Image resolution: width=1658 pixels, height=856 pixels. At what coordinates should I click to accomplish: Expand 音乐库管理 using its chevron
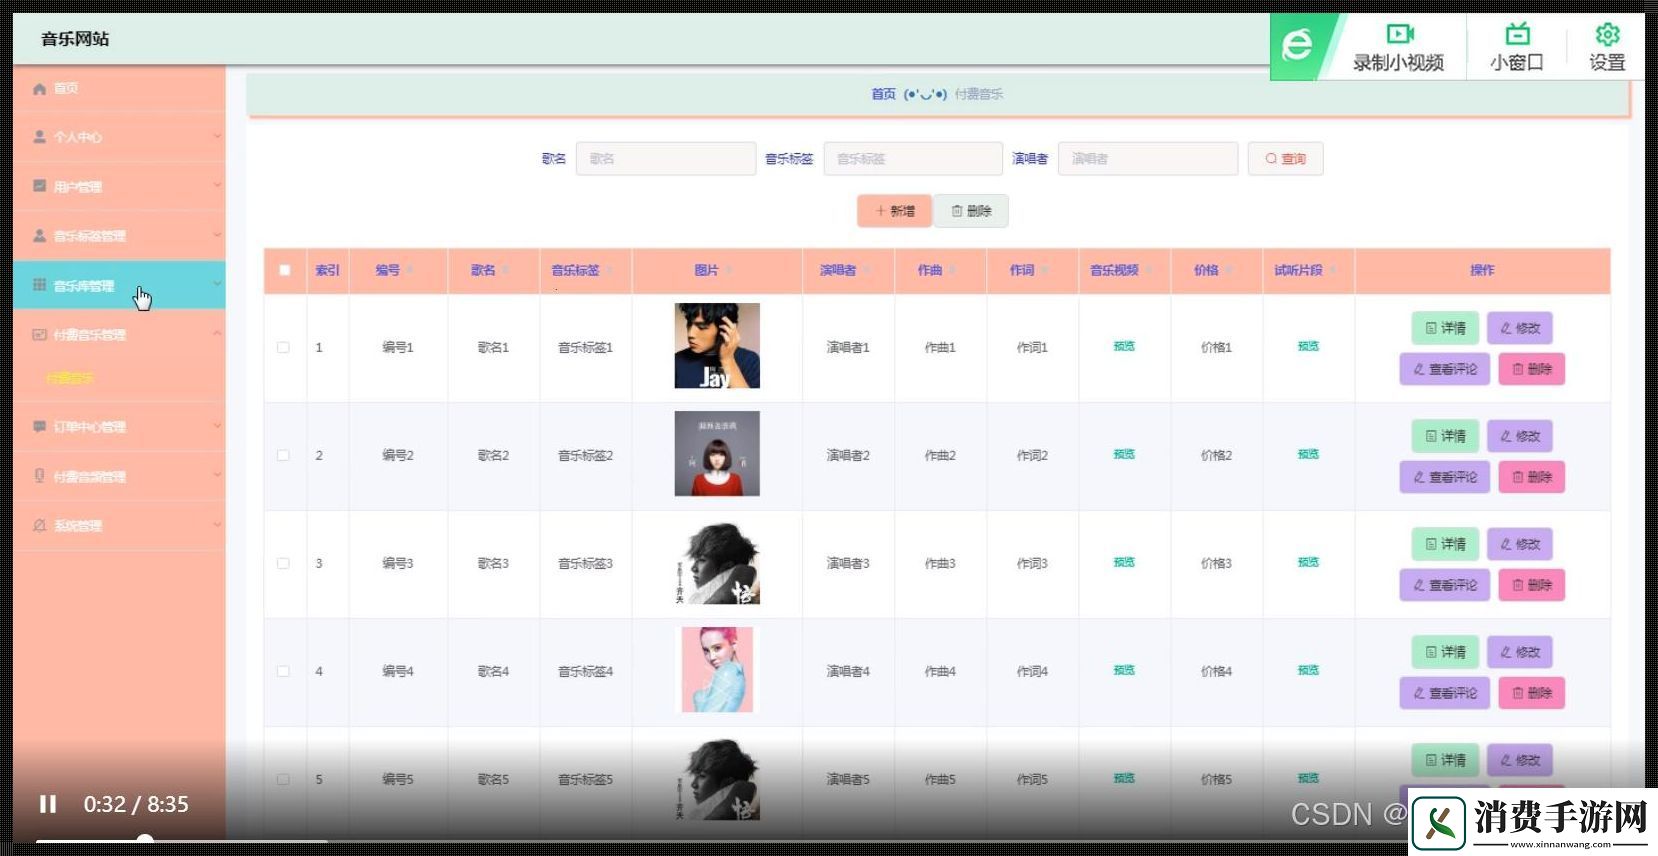(x=217, y=285)
